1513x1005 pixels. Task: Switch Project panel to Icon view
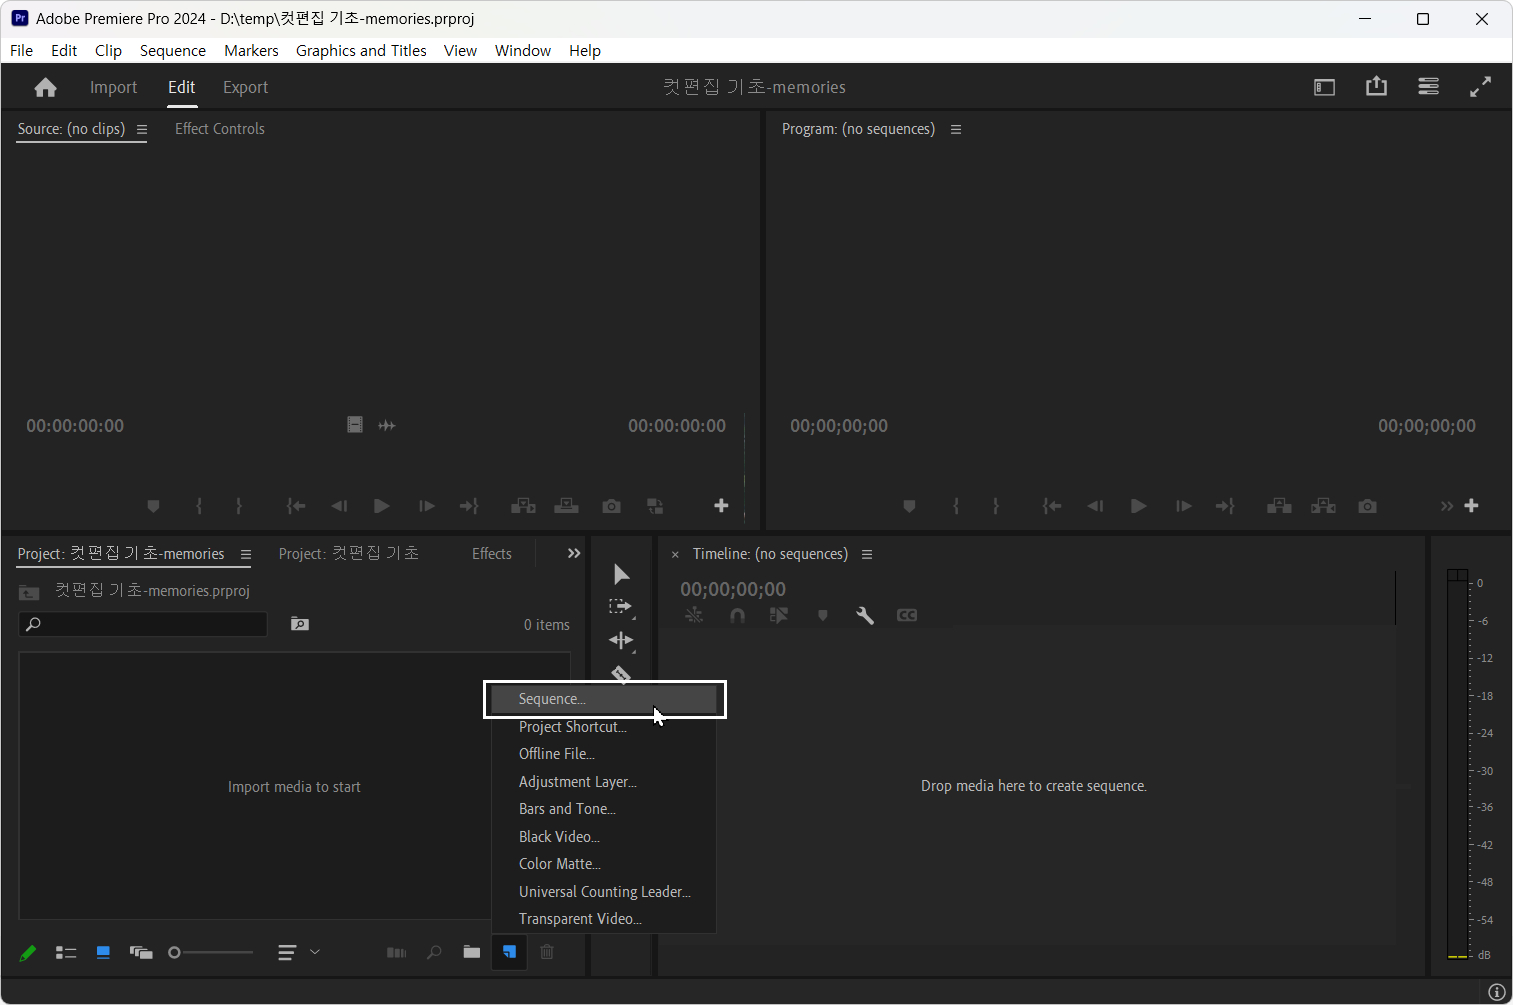click(x=103, y=953)
